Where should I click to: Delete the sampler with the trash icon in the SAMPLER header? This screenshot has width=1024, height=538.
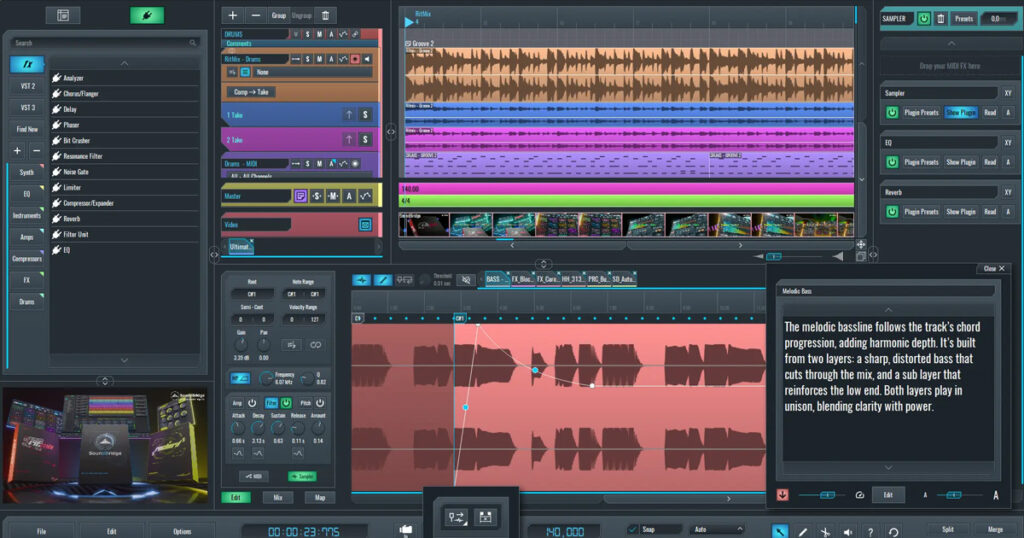point(940,18)
